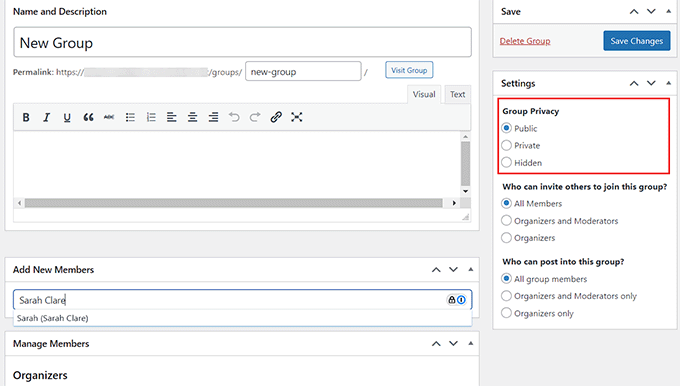
Task: Choose Sarah (Sarah Clare) suggestion
Action: 242,318
